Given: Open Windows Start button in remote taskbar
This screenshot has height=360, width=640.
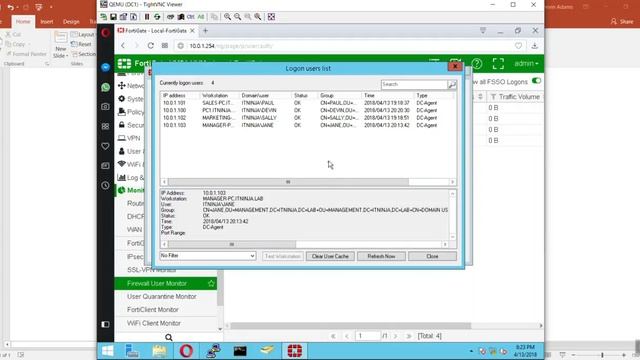Looking at the screenshot, I should click(107, 351).
